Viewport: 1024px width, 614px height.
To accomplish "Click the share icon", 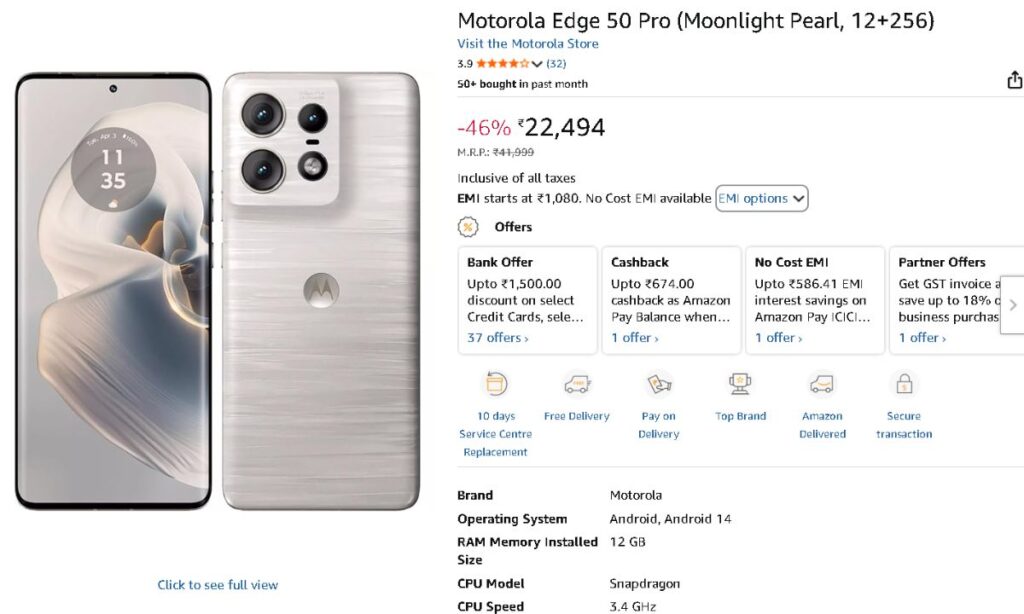I will tap(1014, 81).
